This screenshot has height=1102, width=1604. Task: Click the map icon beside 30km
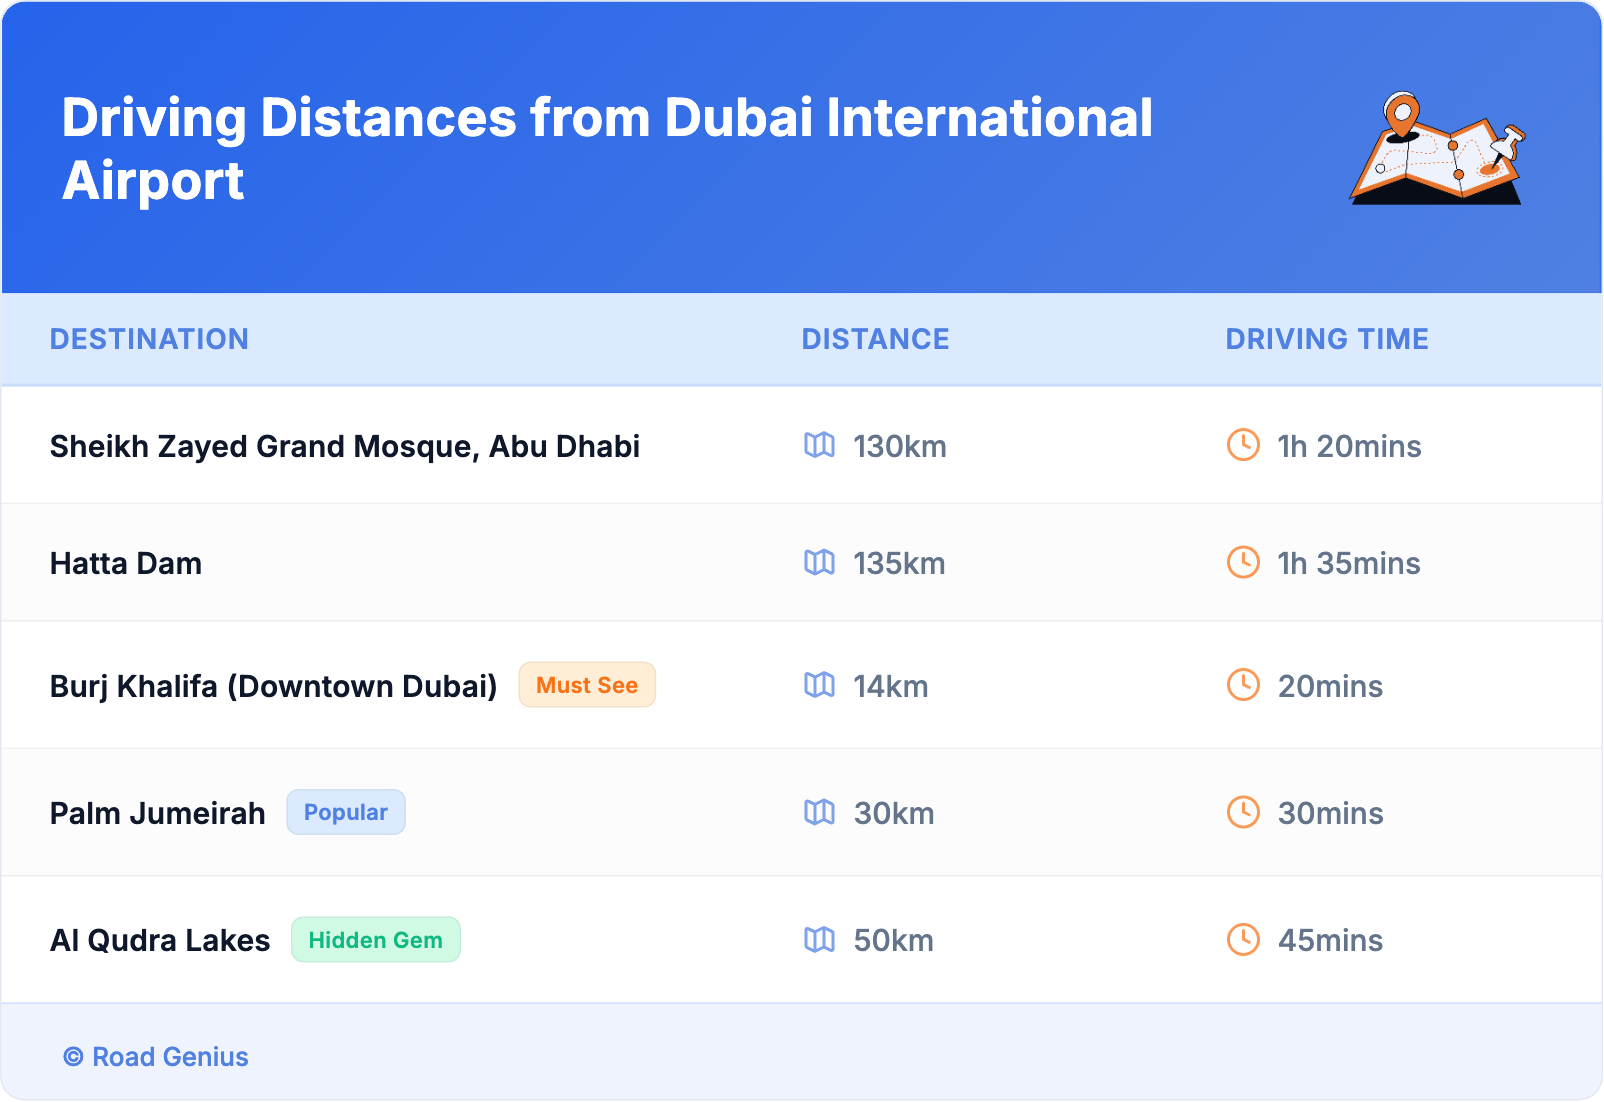pyautogui.click(x=819, y=812)
